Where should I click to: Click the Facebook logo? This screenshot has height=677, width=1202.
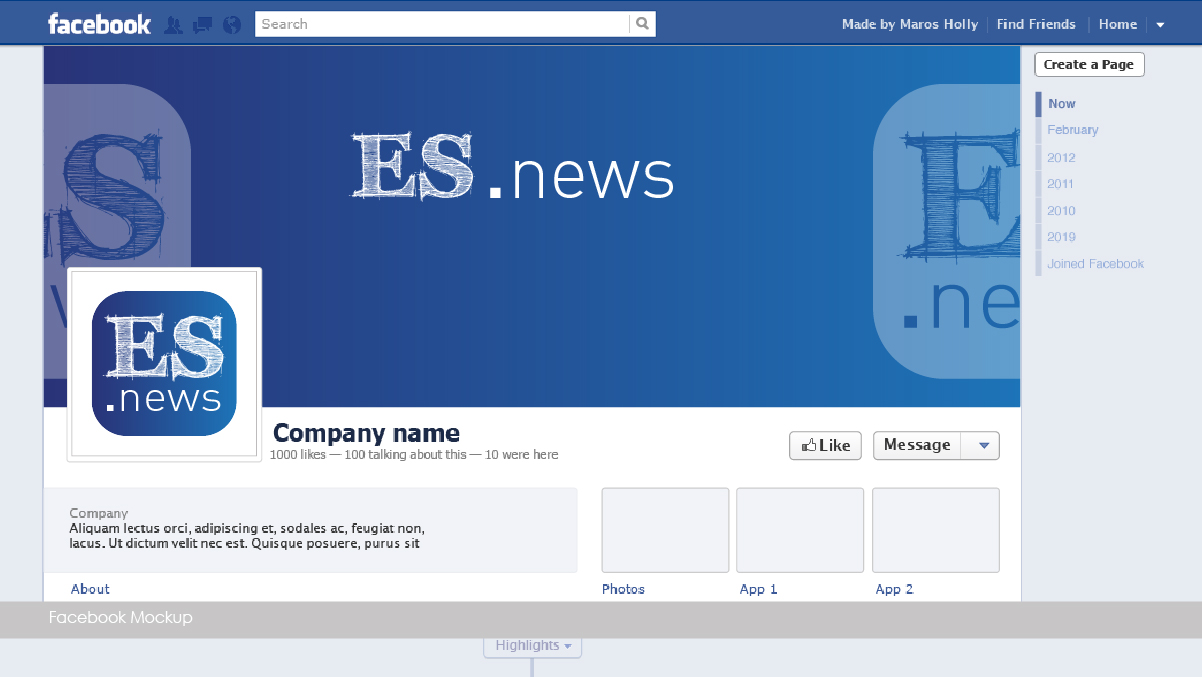(99, 24)
